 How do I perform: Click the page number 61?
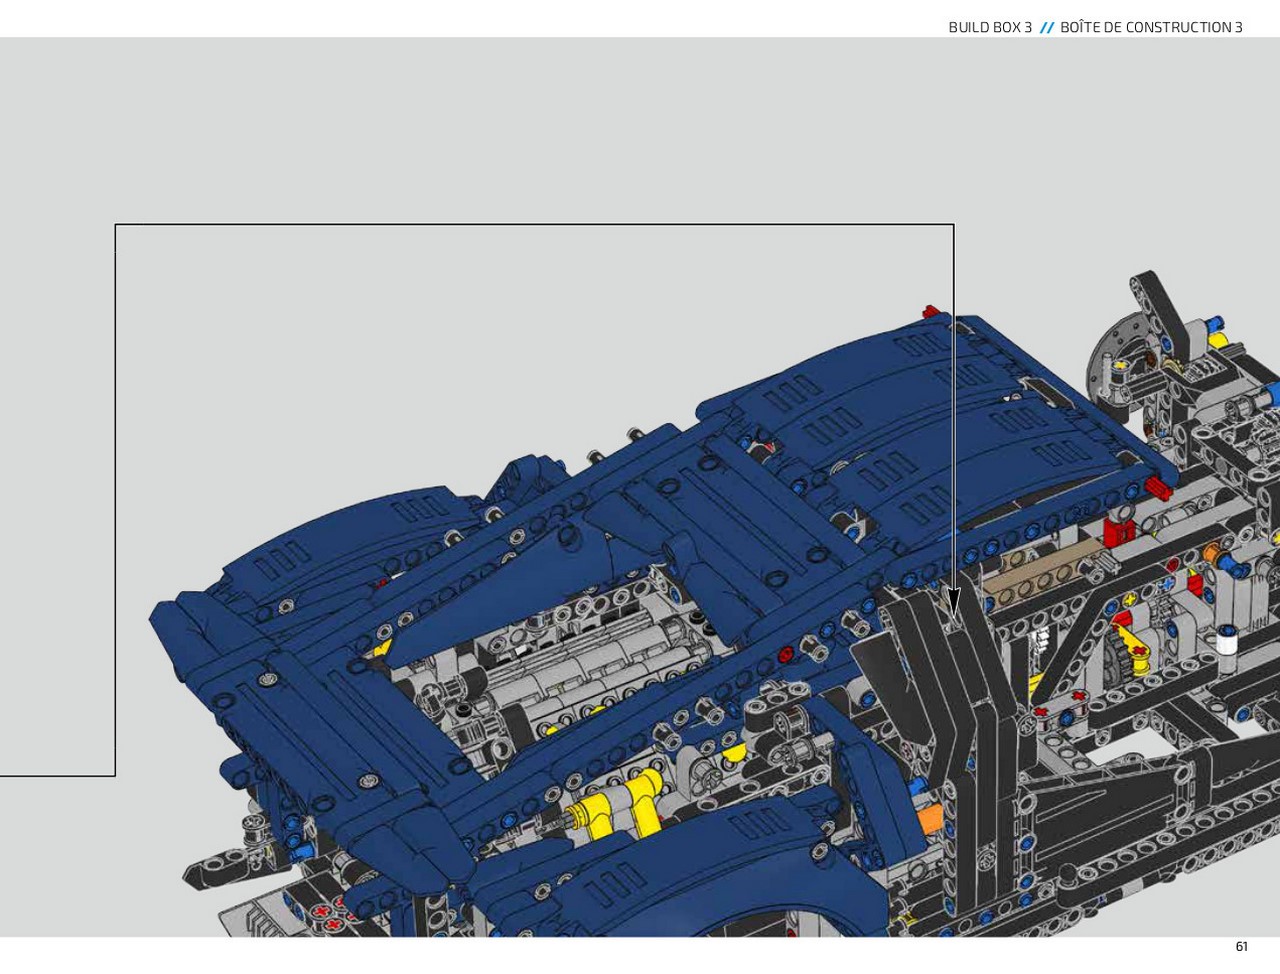pyautogui.click(x=1242, y=947)
